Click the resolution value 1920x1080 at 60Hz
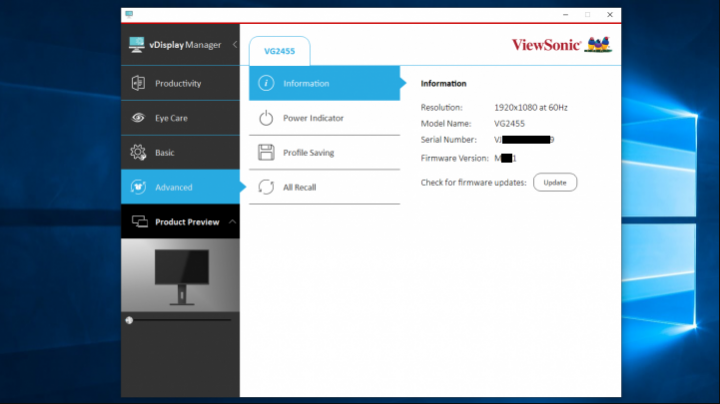 click(531, 107)
